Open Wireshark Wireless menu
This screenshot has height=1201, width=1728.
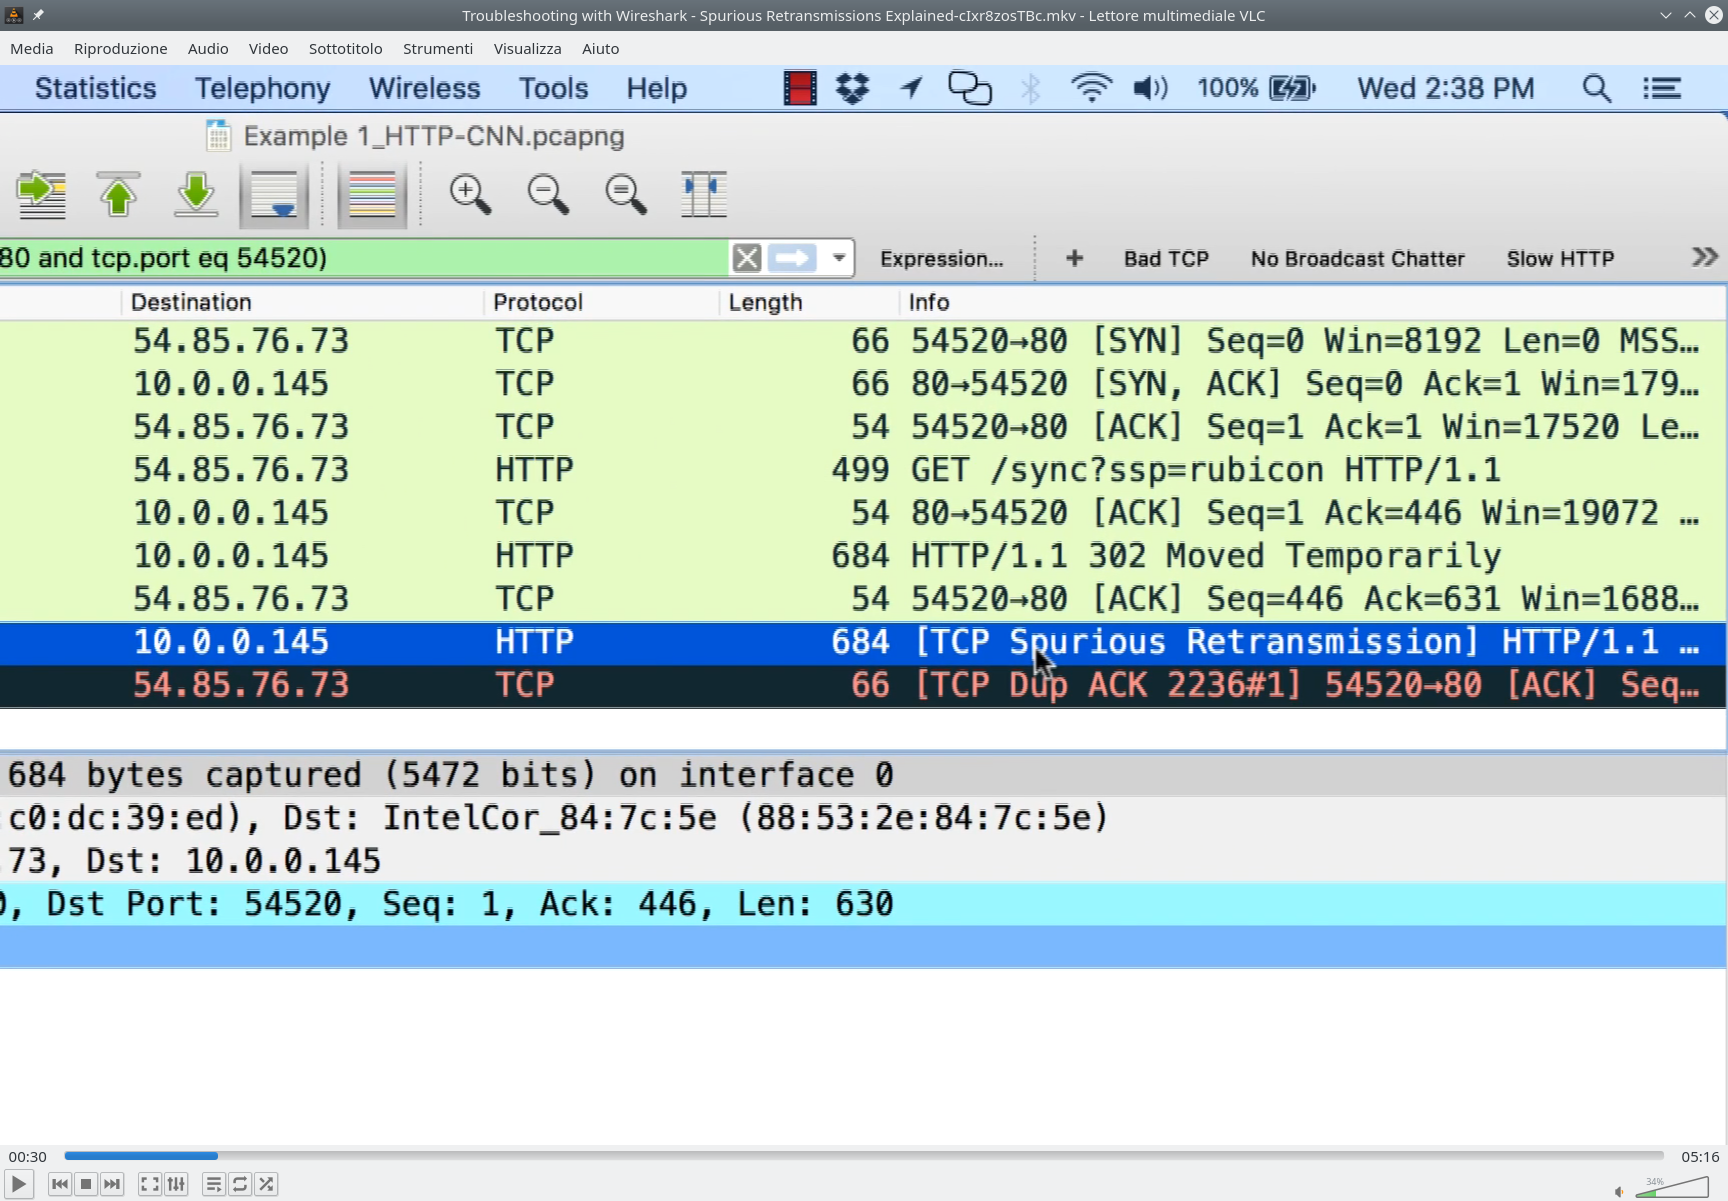point(424,88)
